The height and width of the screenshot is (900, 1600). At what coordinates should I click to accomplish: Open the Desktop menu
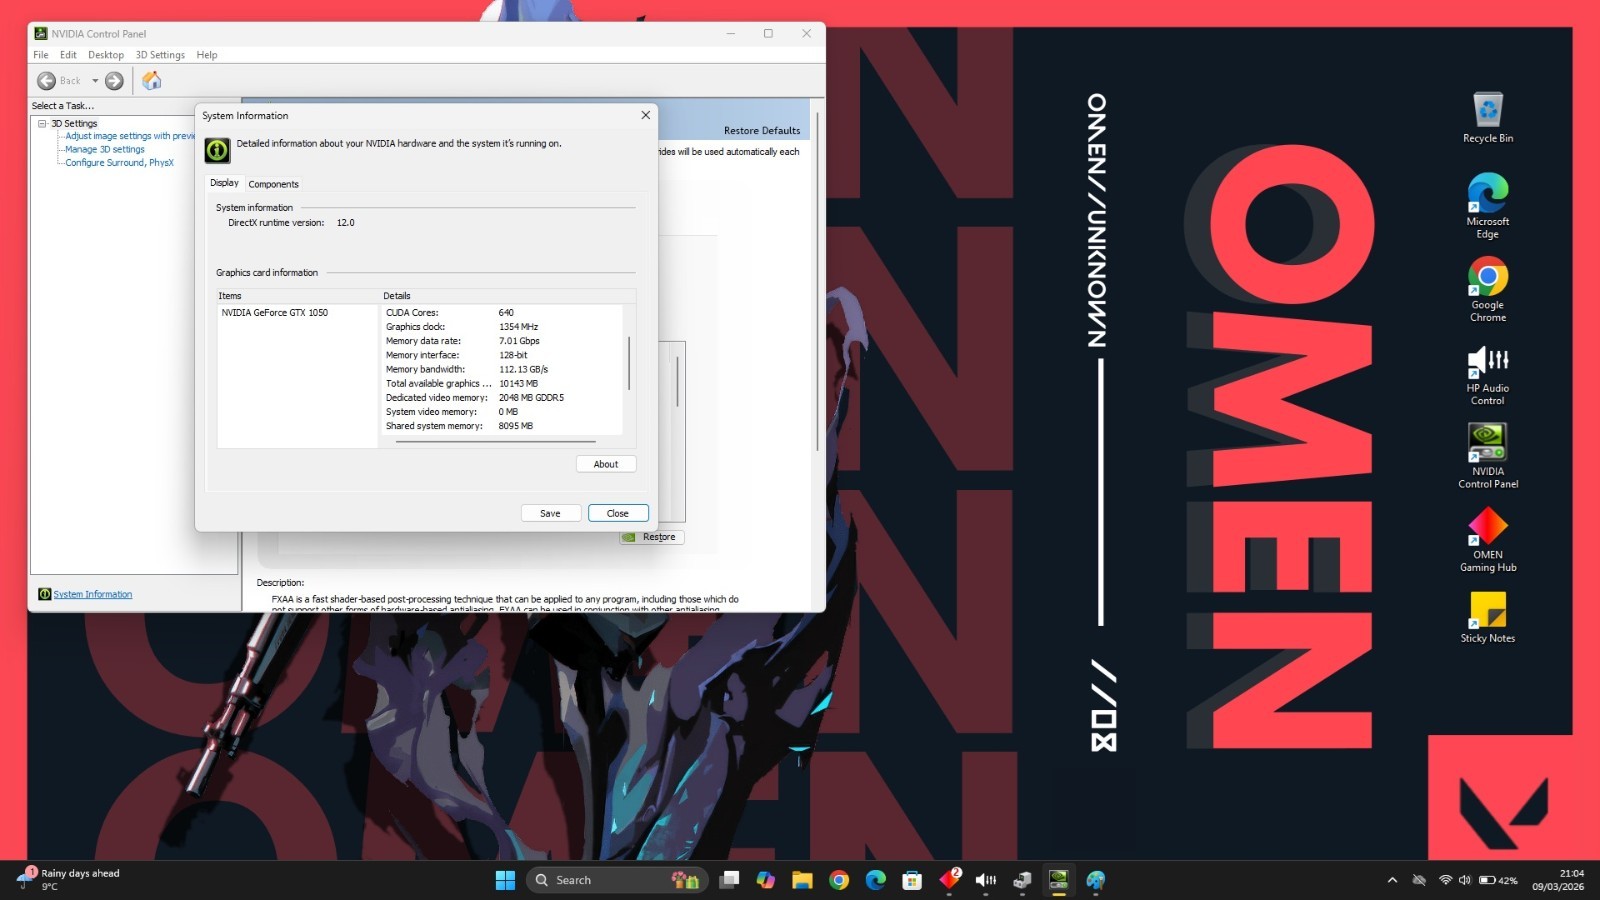point(106,55)
